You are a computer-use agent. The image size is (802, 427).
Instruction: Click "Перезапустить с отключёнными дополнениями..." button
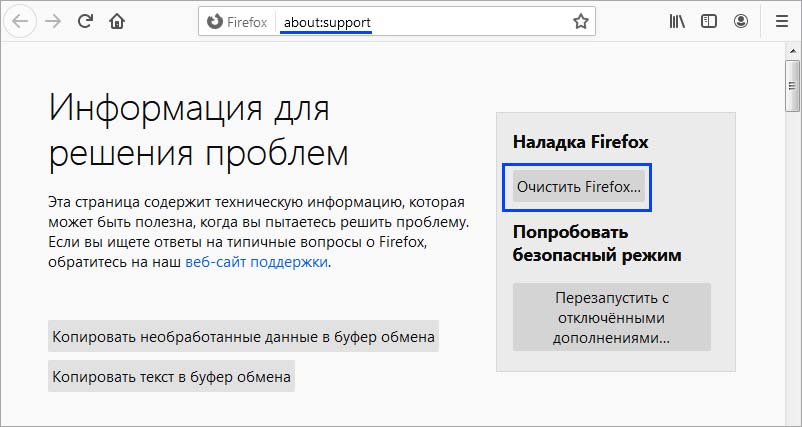point(612,317)
